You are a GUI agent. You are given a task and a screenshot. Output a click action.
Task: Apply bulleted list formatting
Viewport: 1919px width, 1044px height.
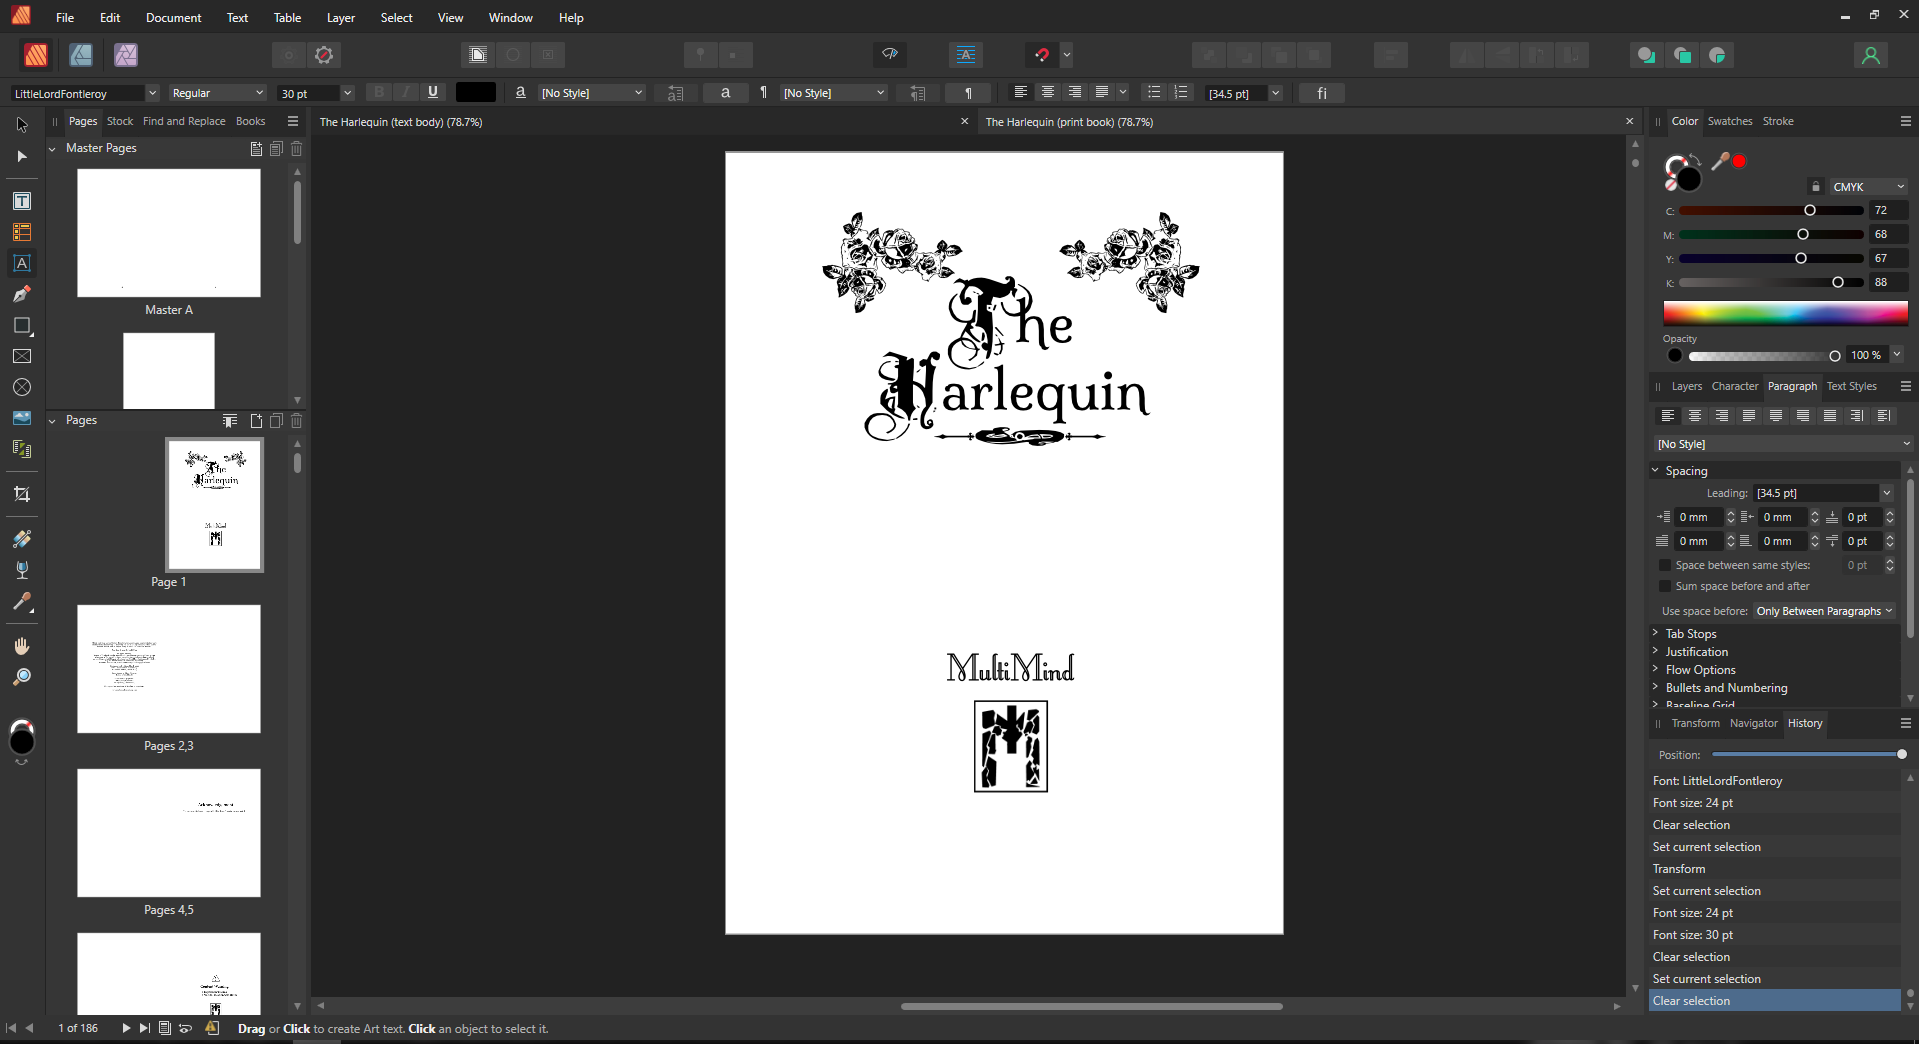tap(1153, 92)
